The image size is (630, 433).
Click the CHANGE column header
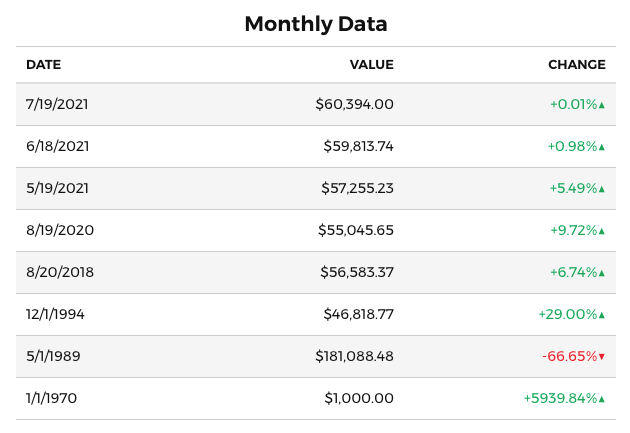tap(576, 65)
